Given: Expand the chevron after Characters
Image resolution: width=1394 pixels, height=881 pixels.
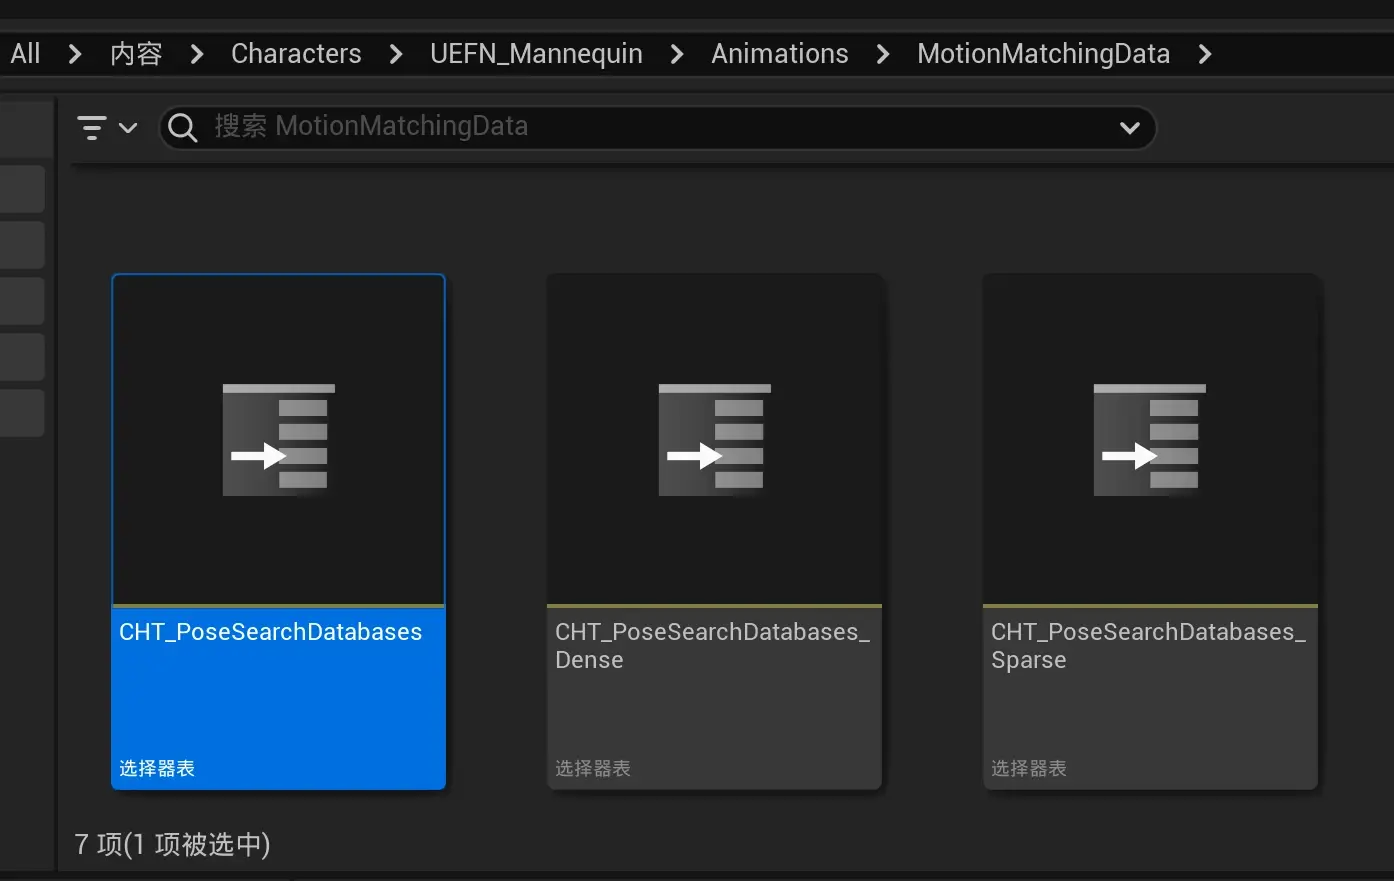Looking at the screenshot, I should point(396,54).
